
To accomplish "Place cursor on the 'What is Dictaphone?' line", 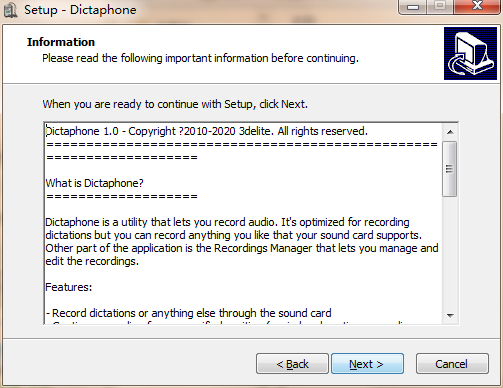I will 94,183.
